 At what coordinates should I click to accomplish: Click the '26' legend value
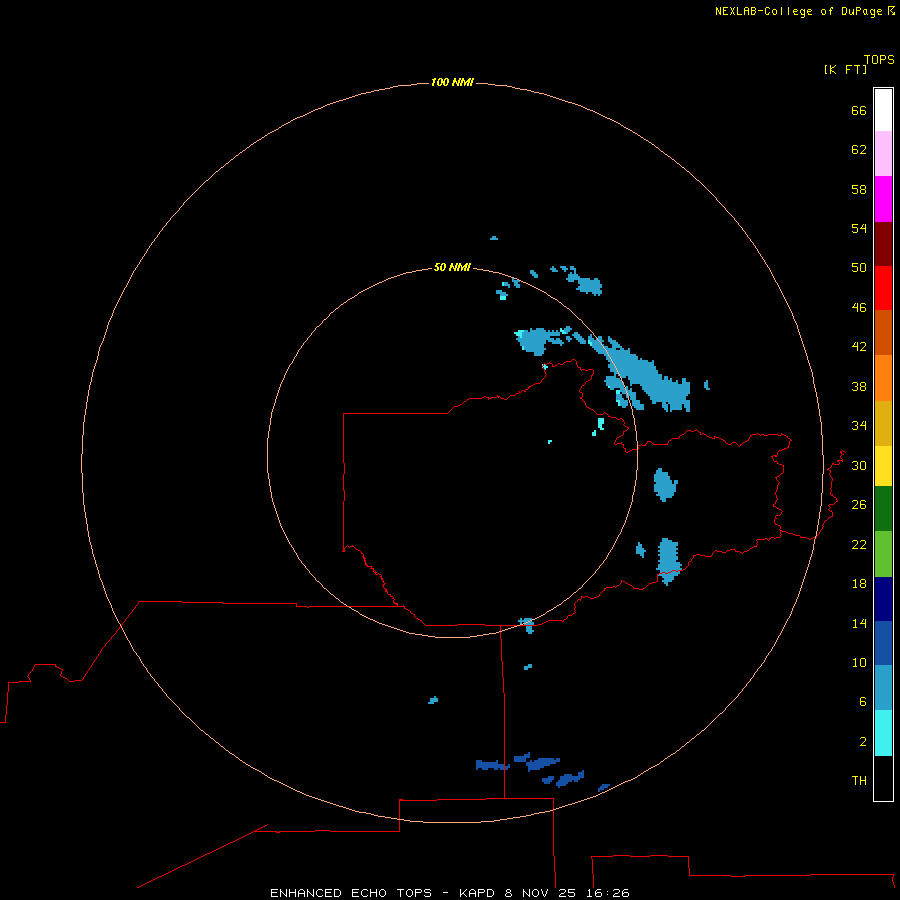[x=859, y=505]
